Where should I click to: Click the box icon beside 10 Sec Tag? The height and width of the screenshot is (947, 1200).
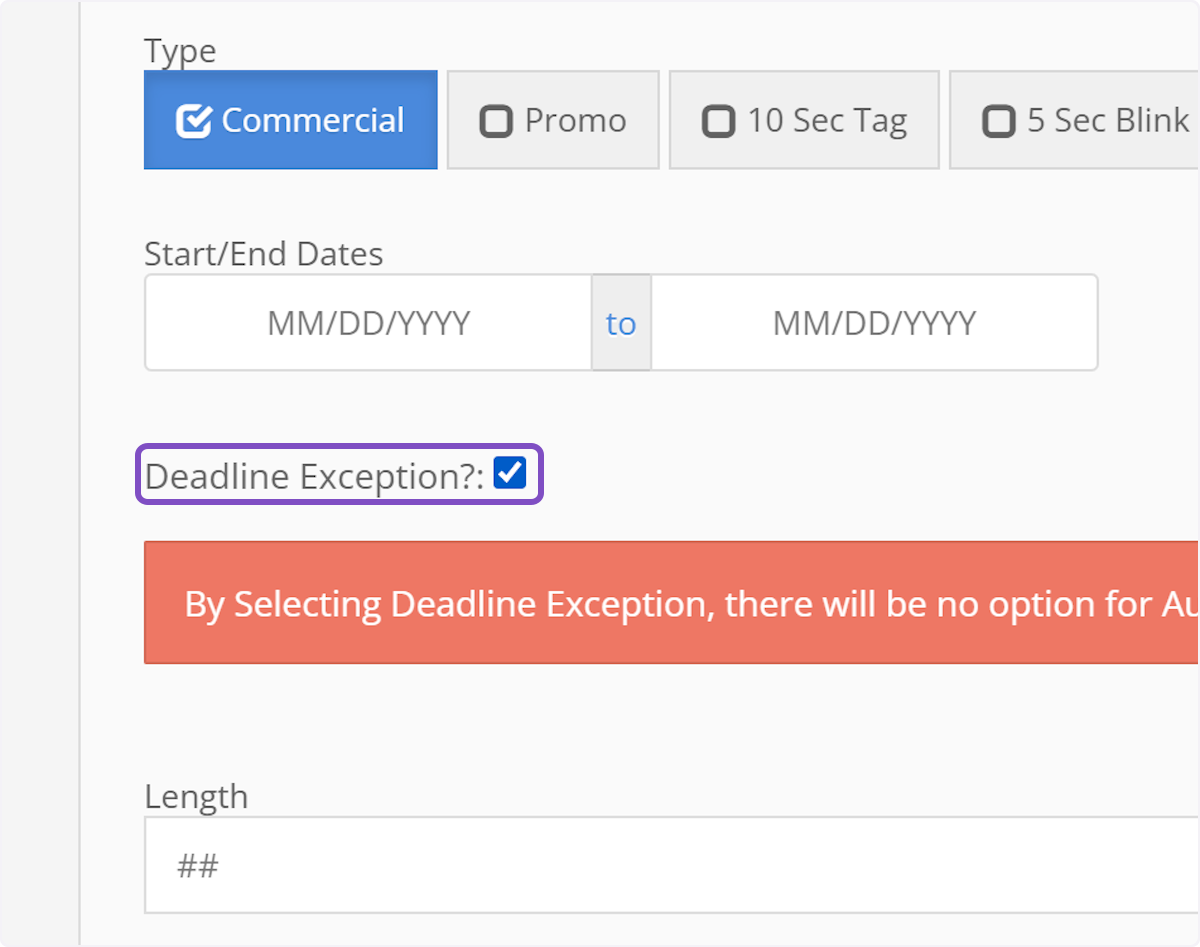tap(718, 121)
